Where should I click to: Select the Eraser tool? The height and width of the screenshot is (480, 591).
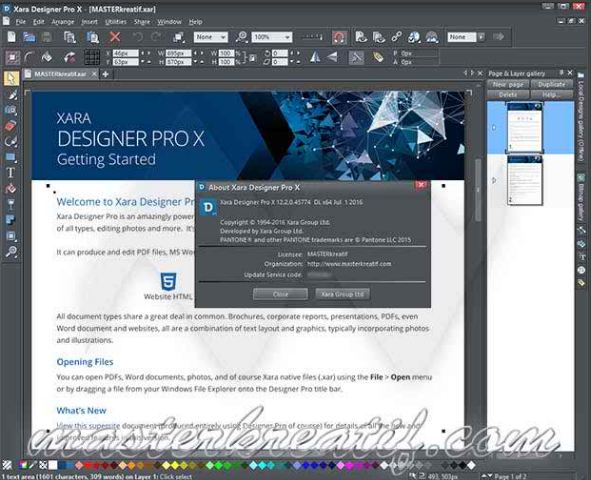coord(11,125)
